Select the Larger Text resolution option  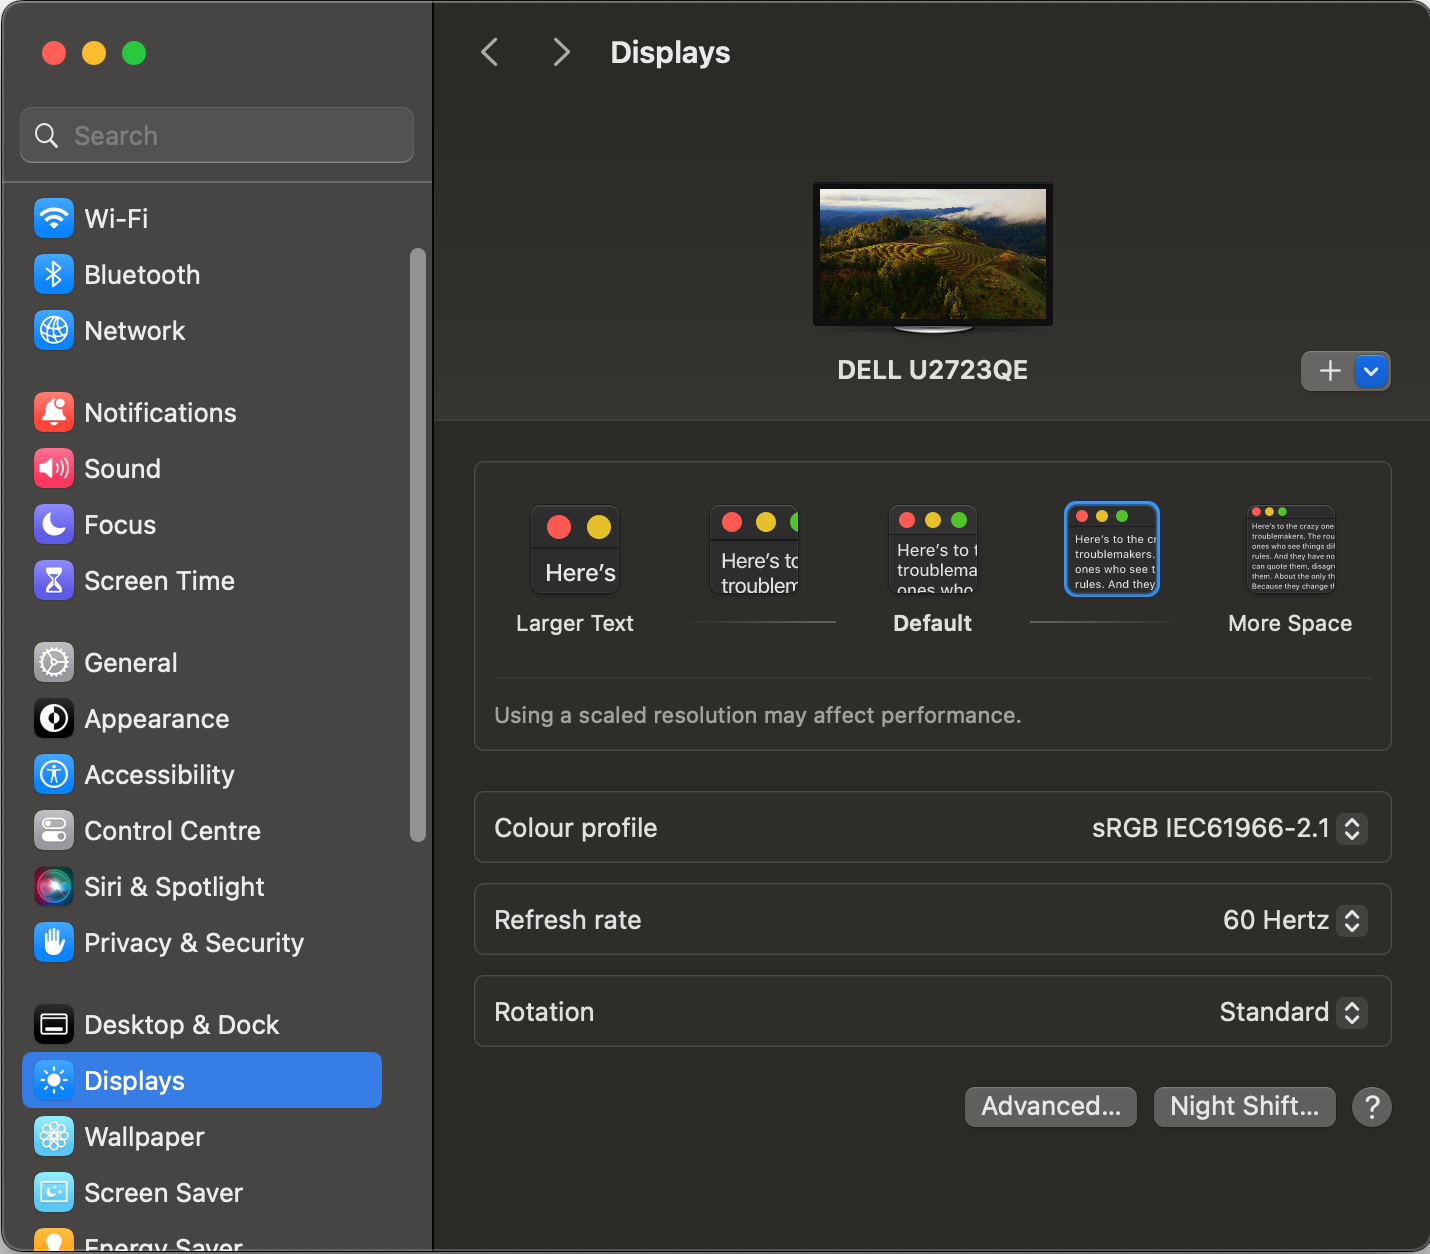tap(575, 550)
